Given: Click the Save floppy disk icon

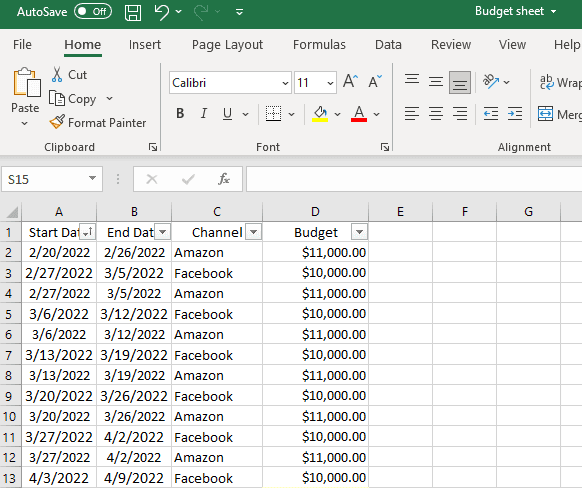Looking at the screenshot, I should click(x=133, y=12).
